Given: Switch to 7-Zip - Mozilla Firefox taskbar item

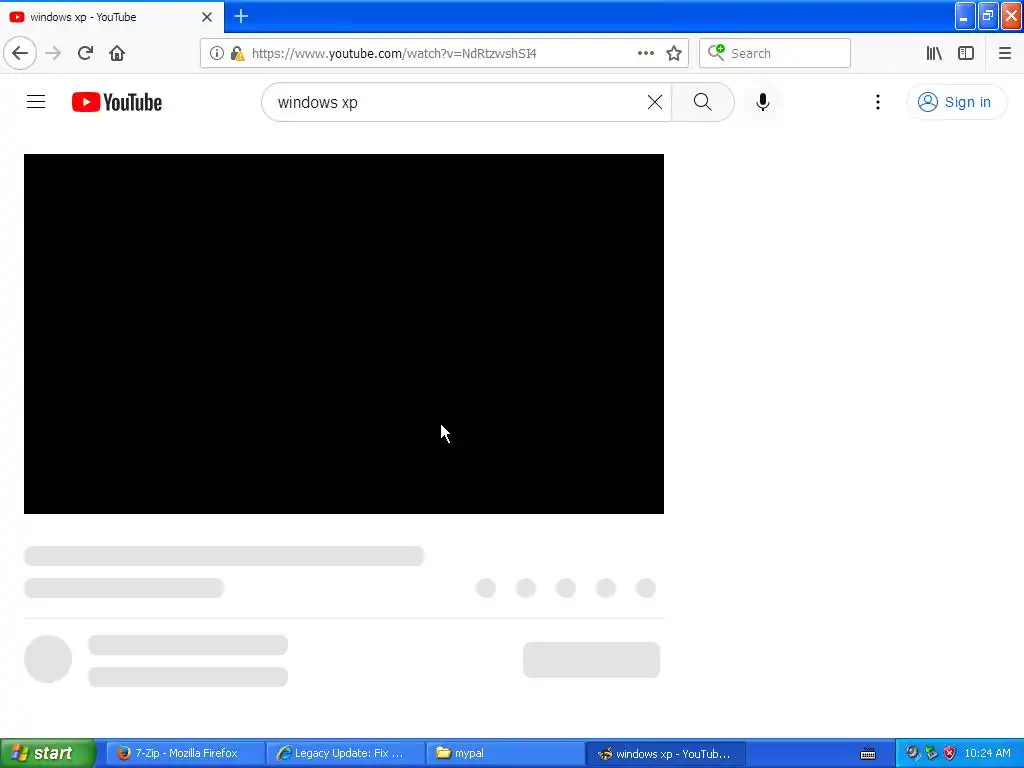Looking at the screenshot, I should click(185, 753).
